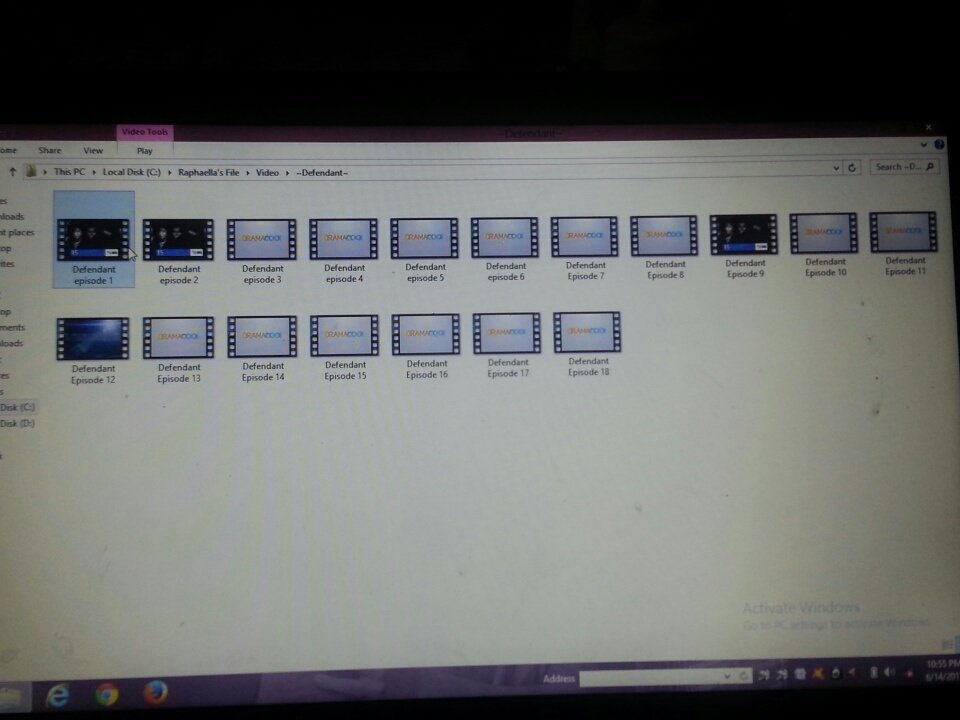The height and width of the screenshot is (720, 960).
Task: Click Local Disk (C:) breadcrumb
Action: click(x=132, y=172)
